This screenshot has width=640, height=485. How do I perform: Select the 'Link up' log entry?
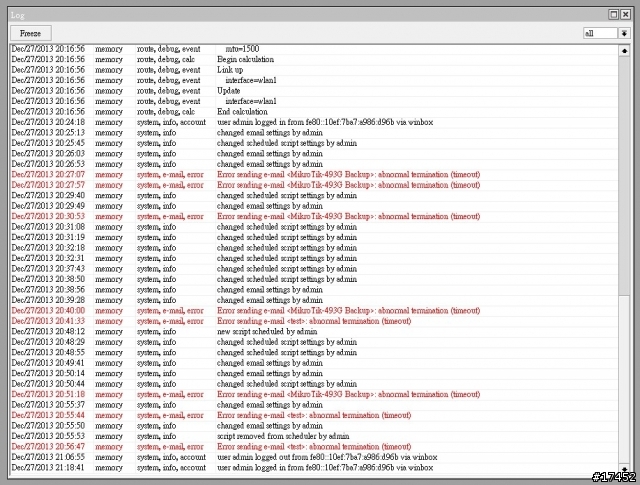314,70
